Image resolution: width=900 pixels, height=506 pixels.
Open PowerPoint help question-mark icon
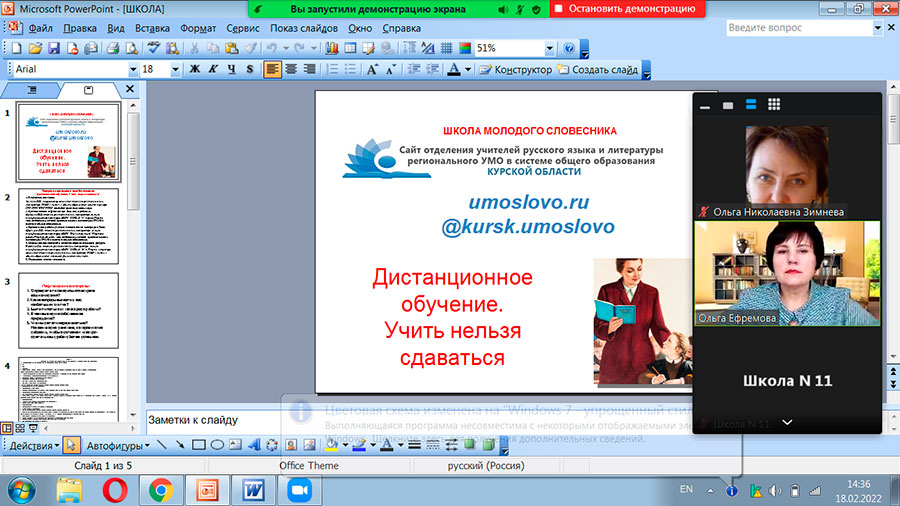coord(568,49)
